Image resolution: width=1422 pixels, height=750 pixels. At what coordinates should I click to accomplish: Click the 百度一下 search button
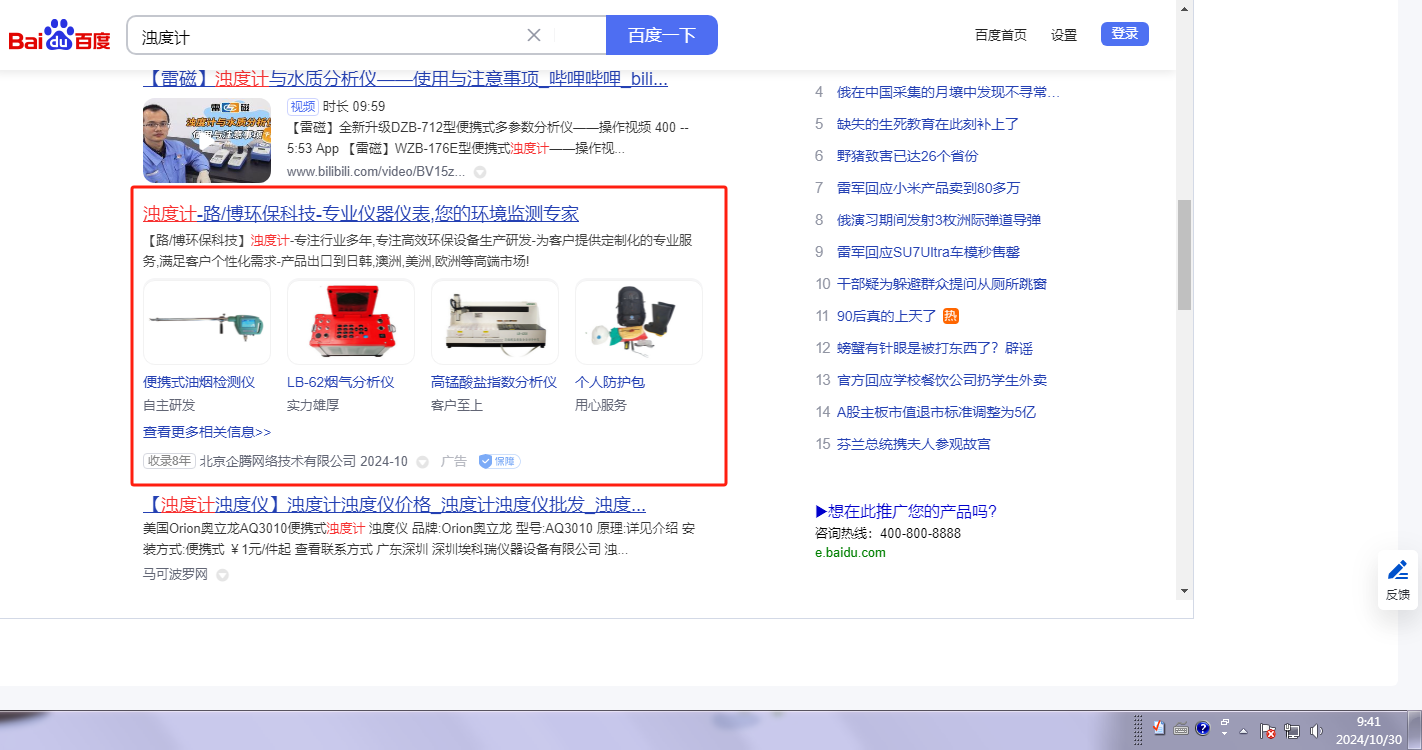click(661, 35)
